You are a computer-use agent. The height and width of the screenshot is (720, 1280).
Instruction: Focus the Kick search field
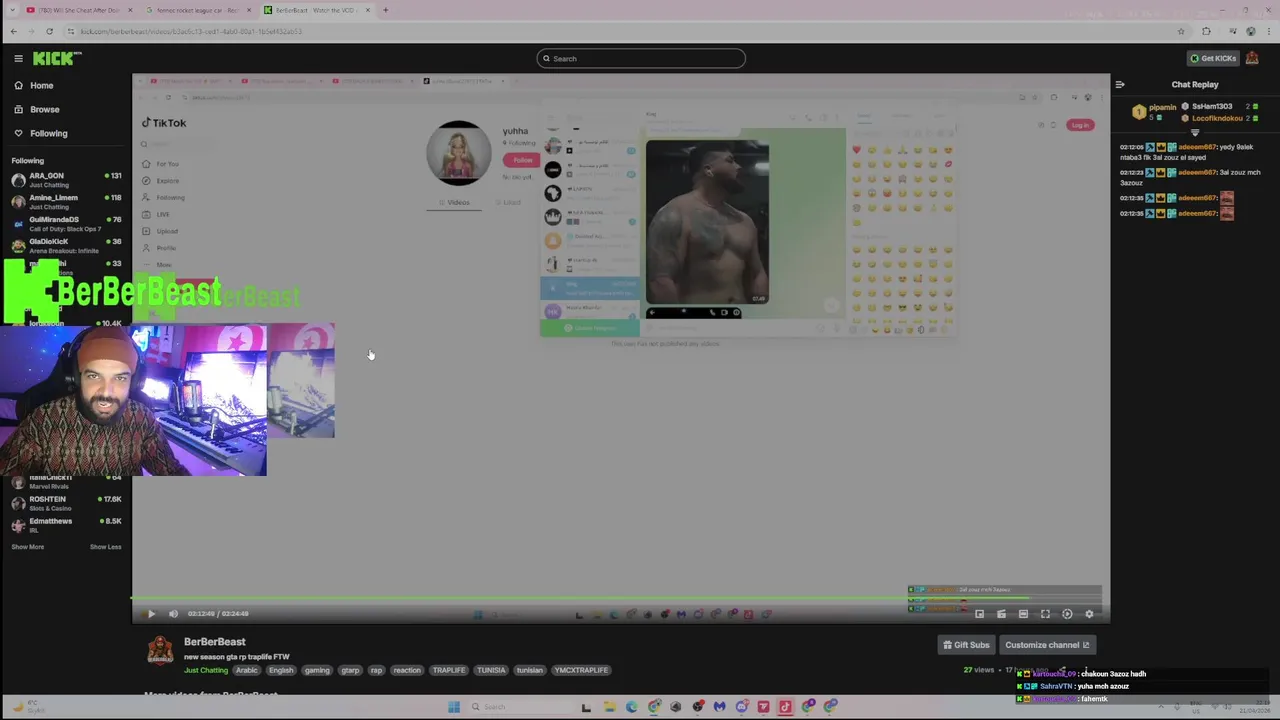[x=641, y=58]
